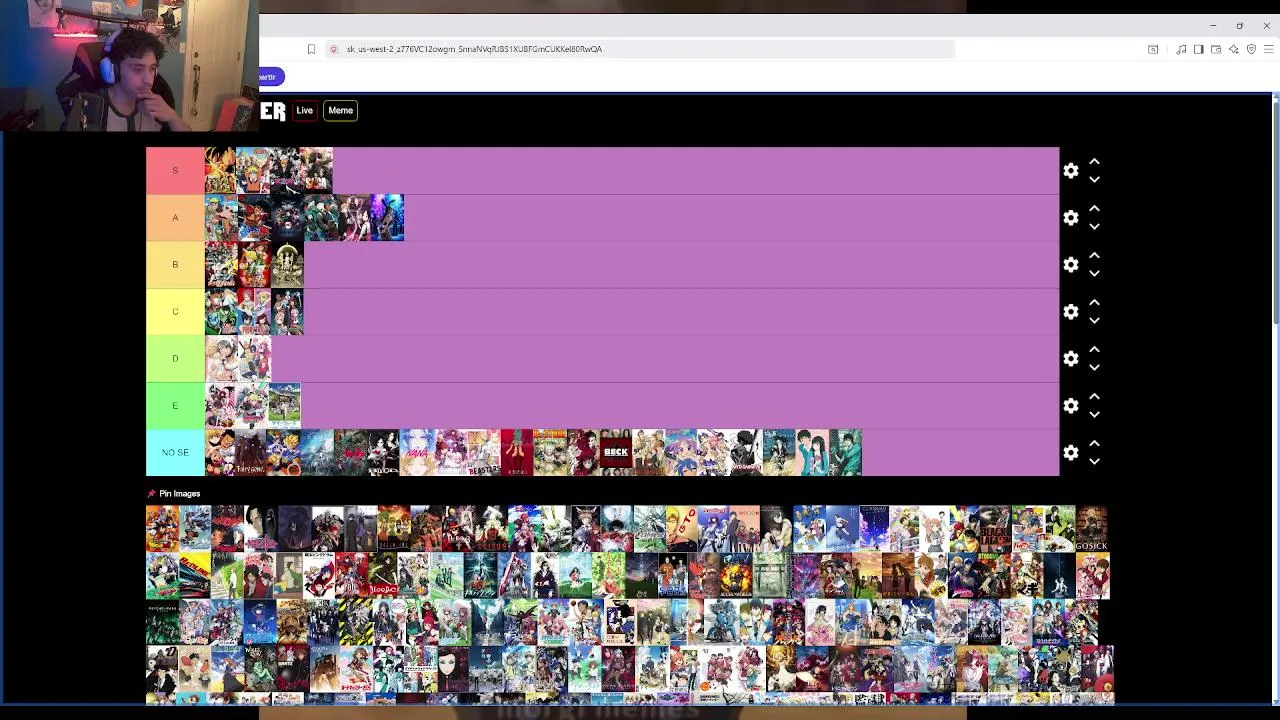This screenshot has height=720, width=1280.
Task: Open settings gear for S tier row
Action: pyautogui.click(x=1071, y=171)
